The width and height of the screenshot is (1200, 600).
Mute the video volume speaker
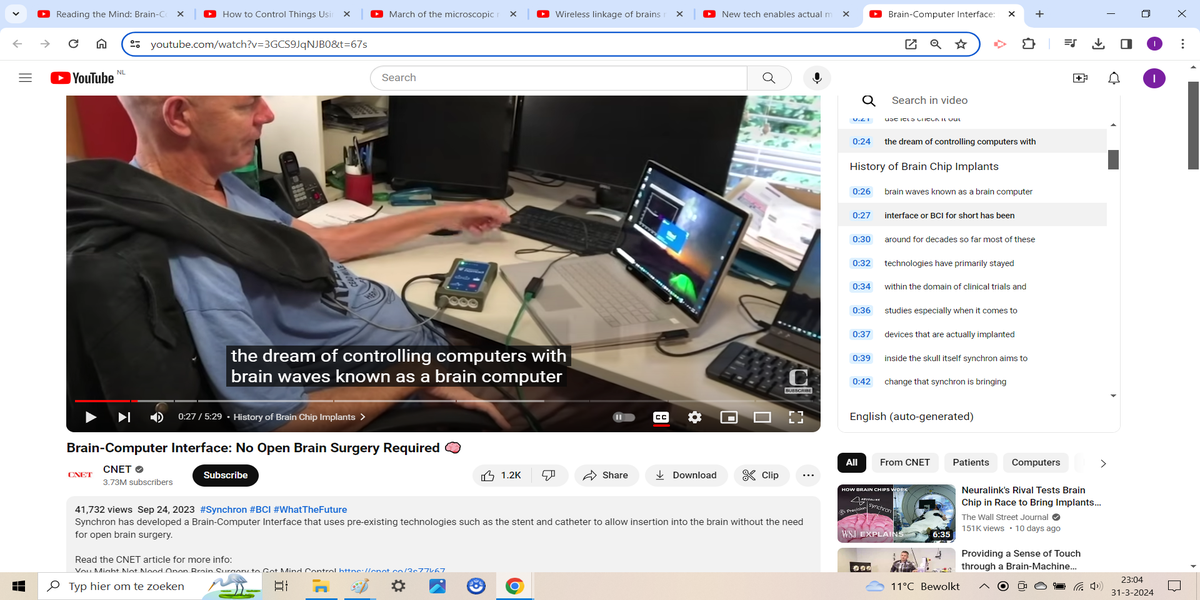click(157, 417)
